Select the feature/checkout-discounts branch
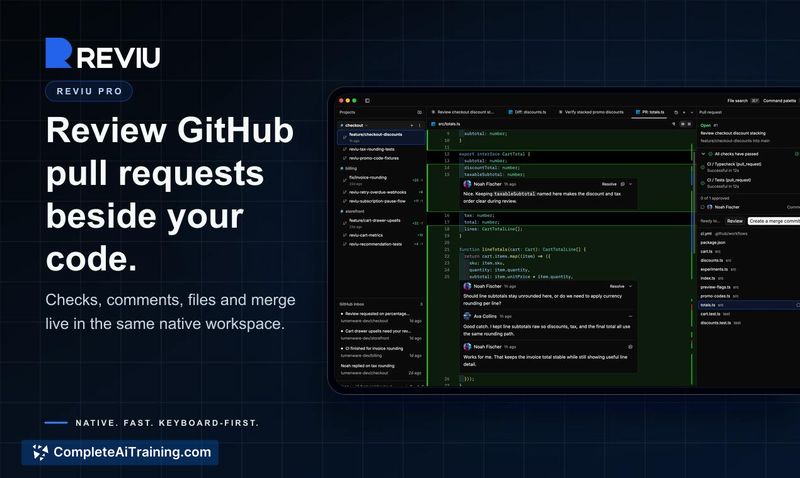800x478 pixels. tap(381, 137)
